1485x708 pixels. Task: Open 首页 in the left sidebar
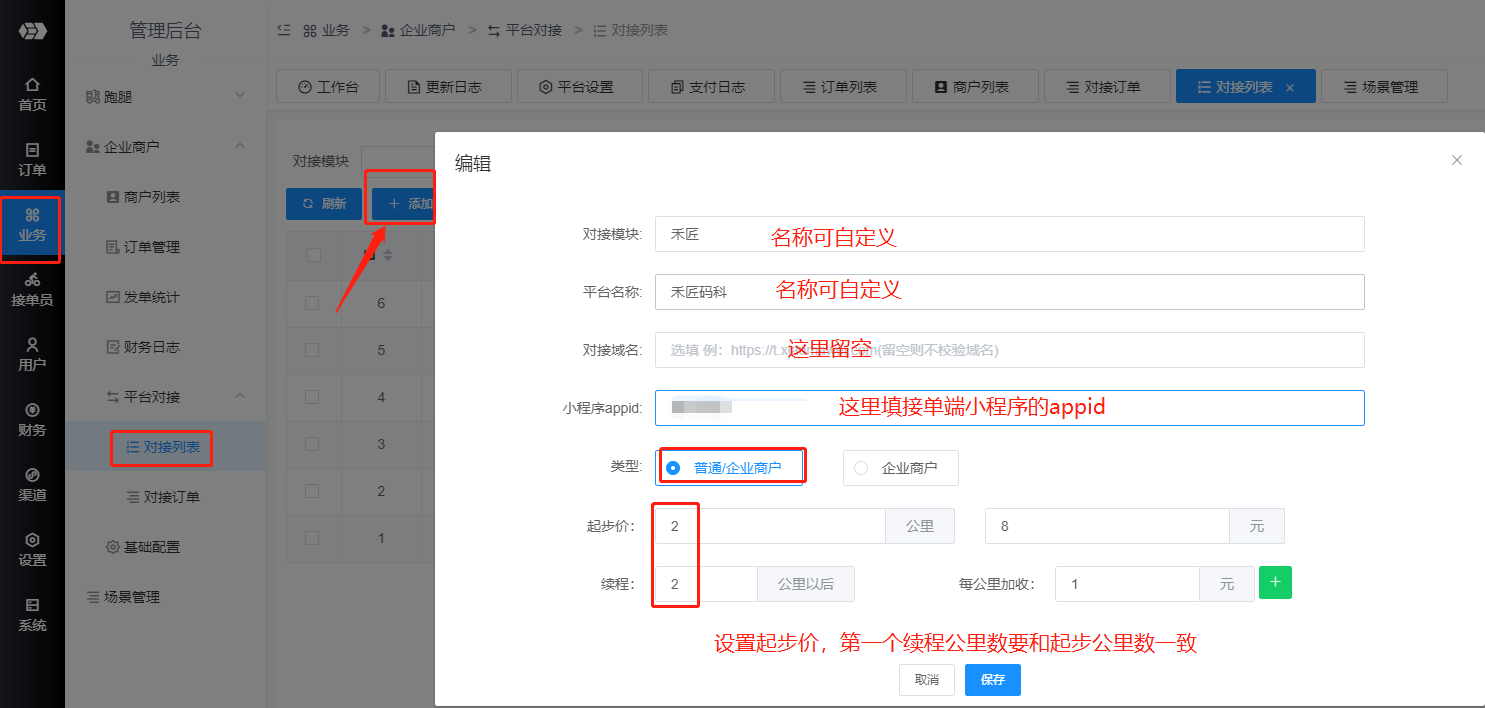click(x=32, y=94)
